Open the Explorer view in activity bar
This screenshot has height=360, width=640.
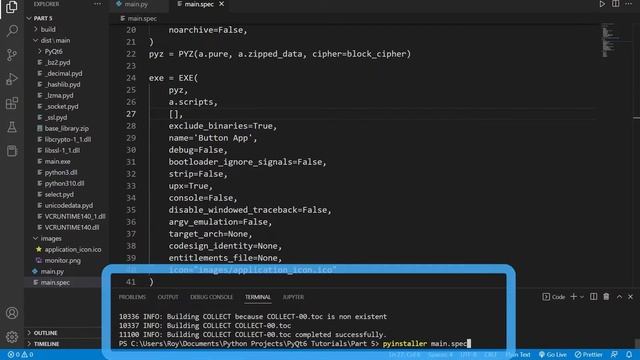12,7
